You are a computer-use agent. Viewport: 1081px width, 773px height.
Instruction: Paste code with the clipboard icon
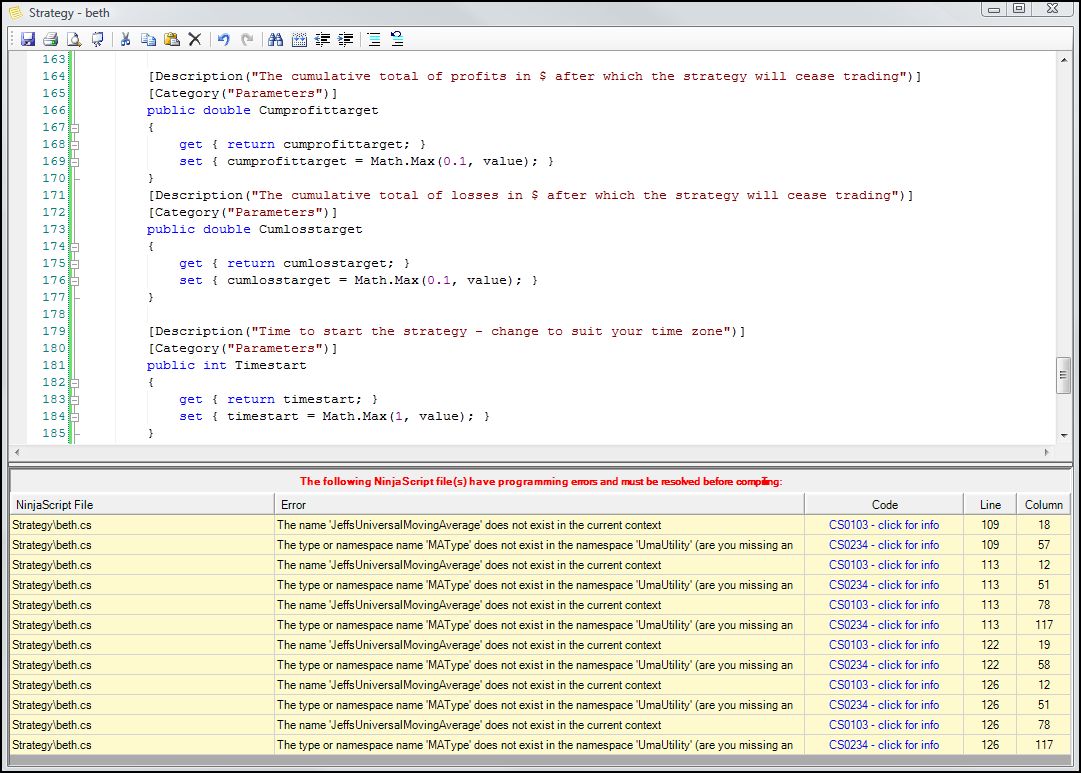172,39
